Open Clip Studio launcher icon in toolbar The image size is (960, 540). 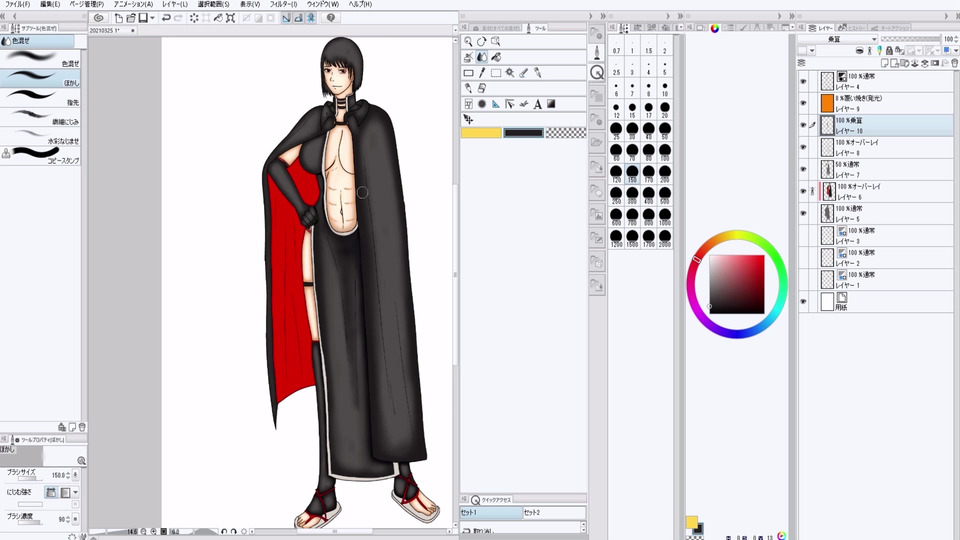tap(99, 18)
